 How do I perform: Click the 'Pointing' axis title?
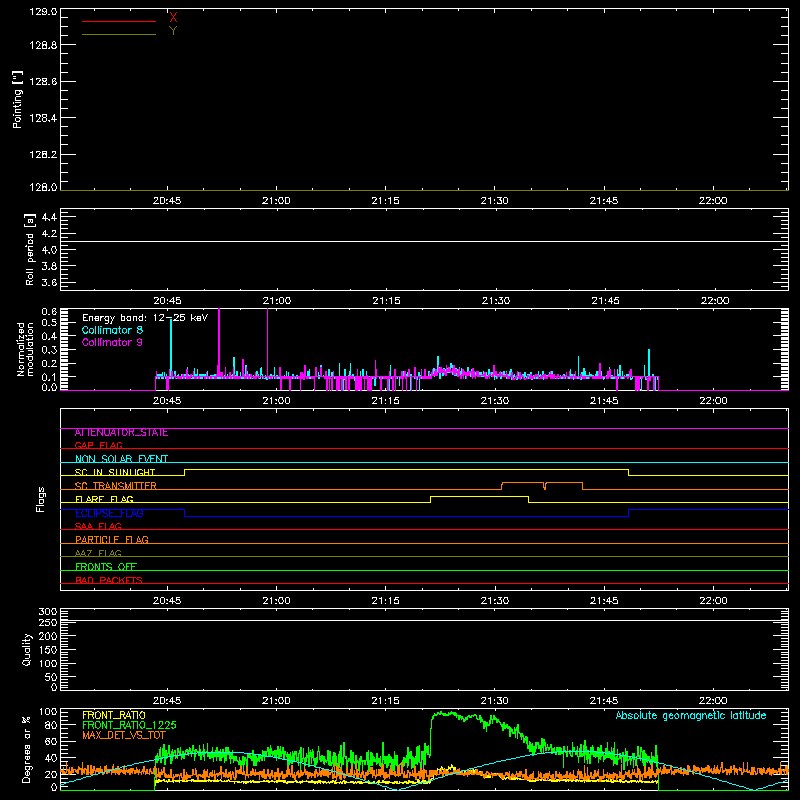point(18,100)
